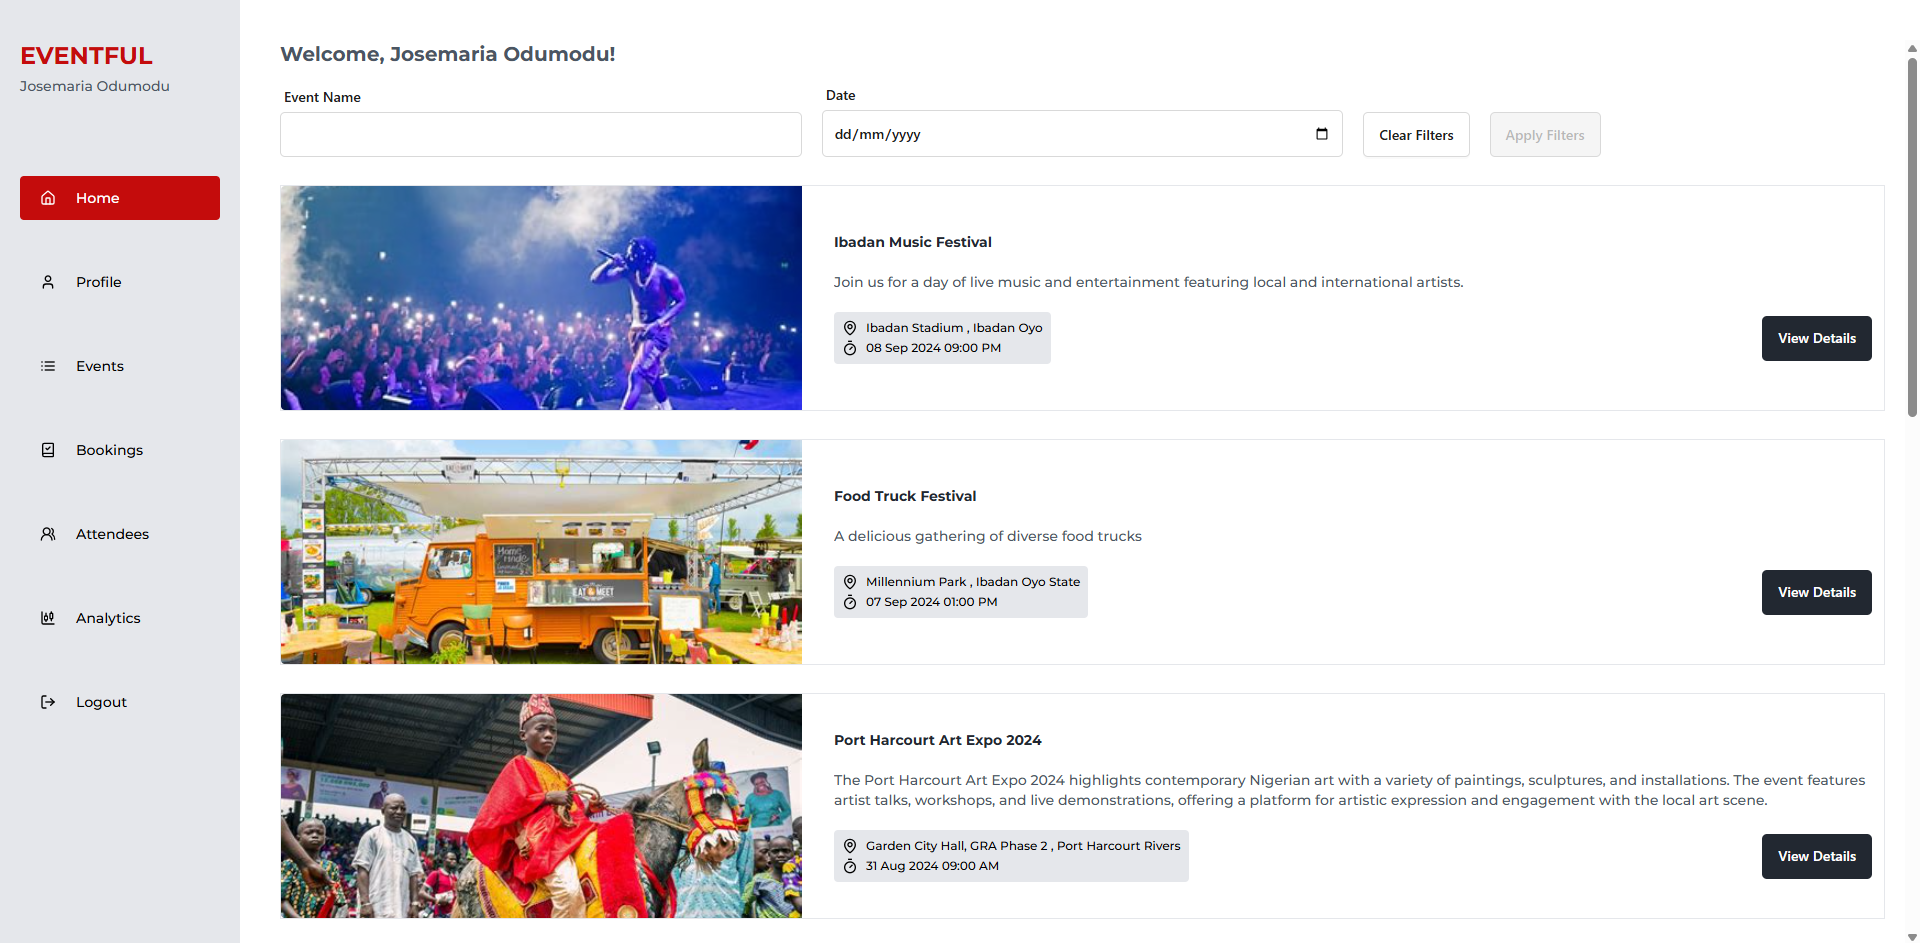Click the Attendees people icon

48,534
